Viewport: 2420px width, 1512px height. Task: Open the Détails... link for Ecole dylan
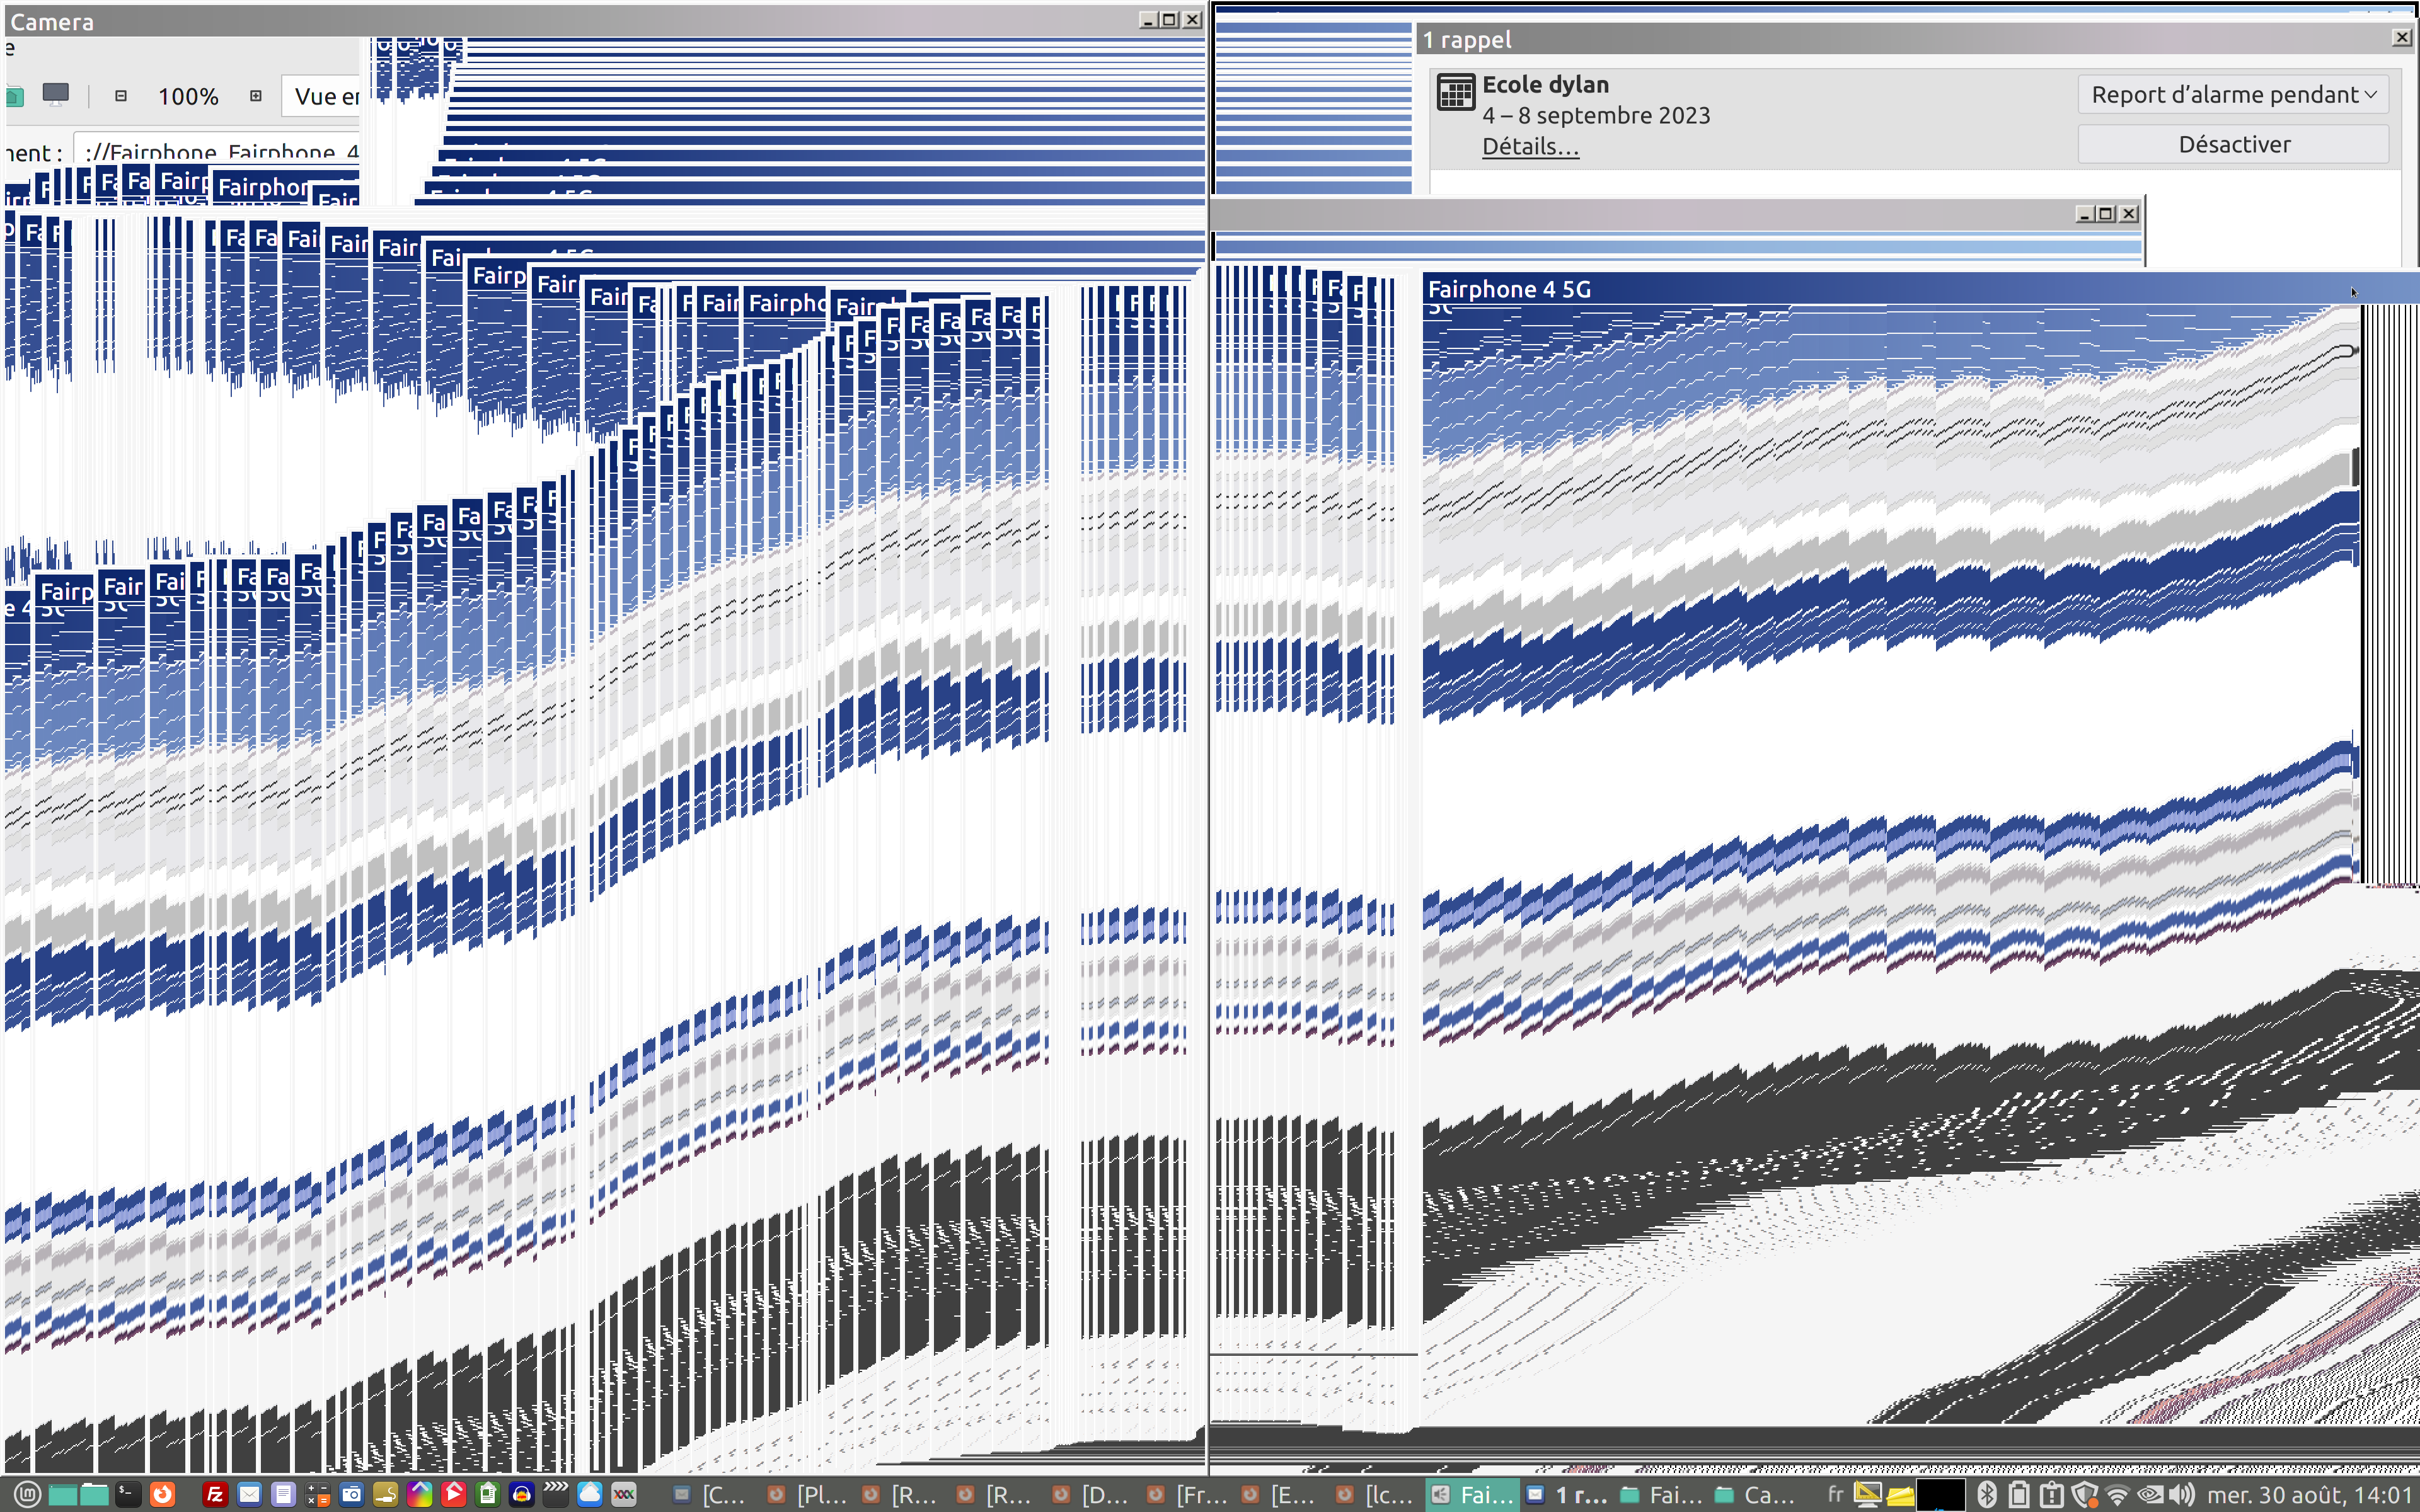click(x=1530, y=146)
